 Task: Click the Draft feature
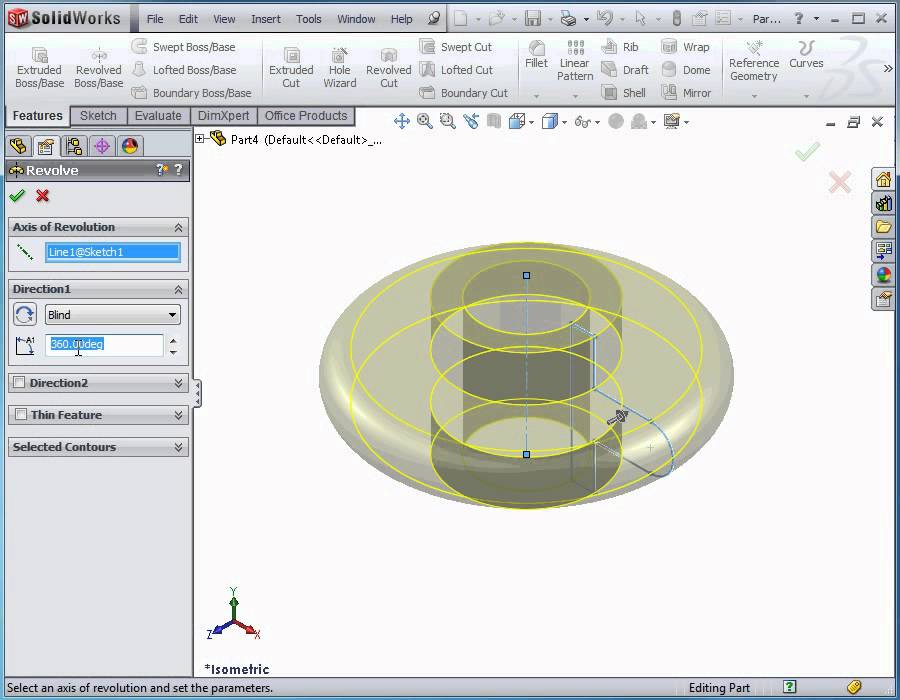pos(625,70)
